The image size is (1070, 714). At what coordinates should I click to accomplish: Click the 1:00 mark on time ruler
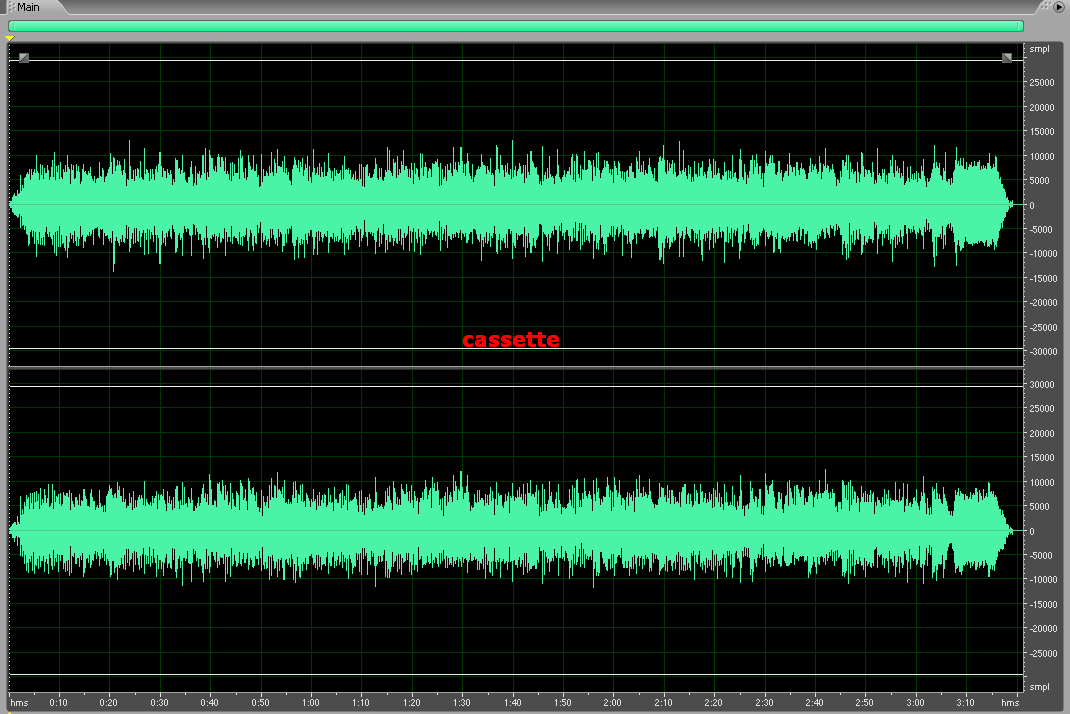click(x=310, y=702)
